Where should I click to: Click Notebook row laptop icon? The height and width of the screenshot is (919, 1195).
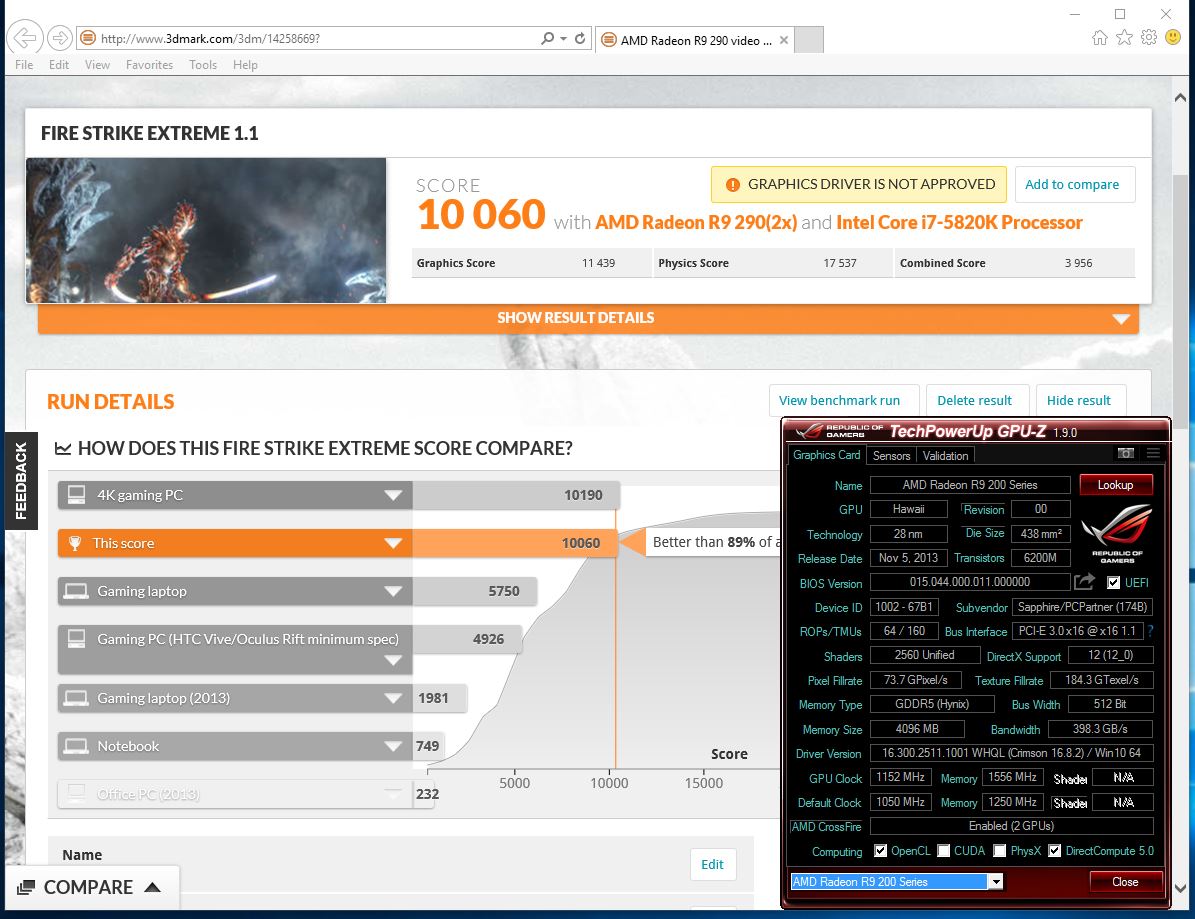pyautogui.click(x=76, y=746)
